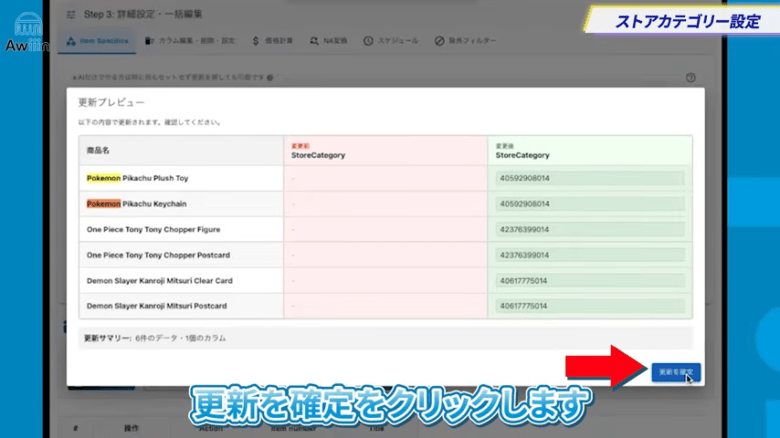Click the new StoreCategory value for Chopper Figure
The height and width of the screenshot is (438, 780).
(589, 229)
